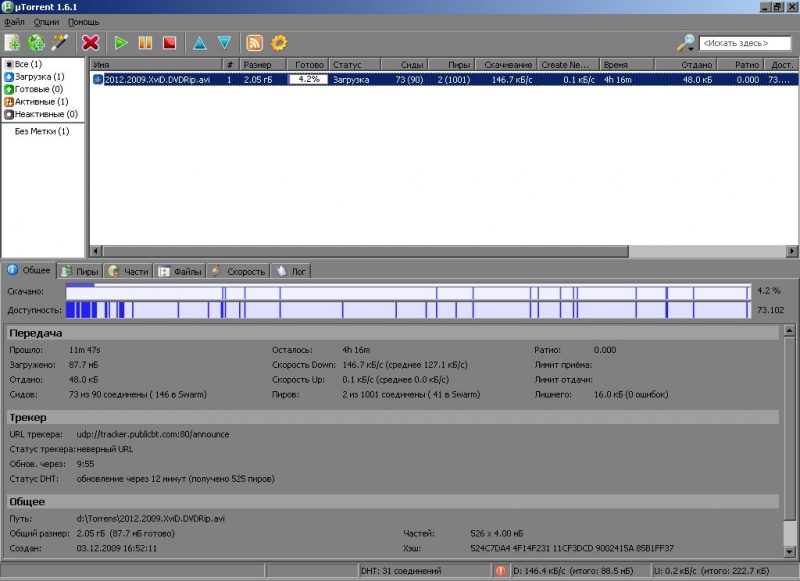Sort by the Время column header

pyautogui.click(x=627, y=65)
